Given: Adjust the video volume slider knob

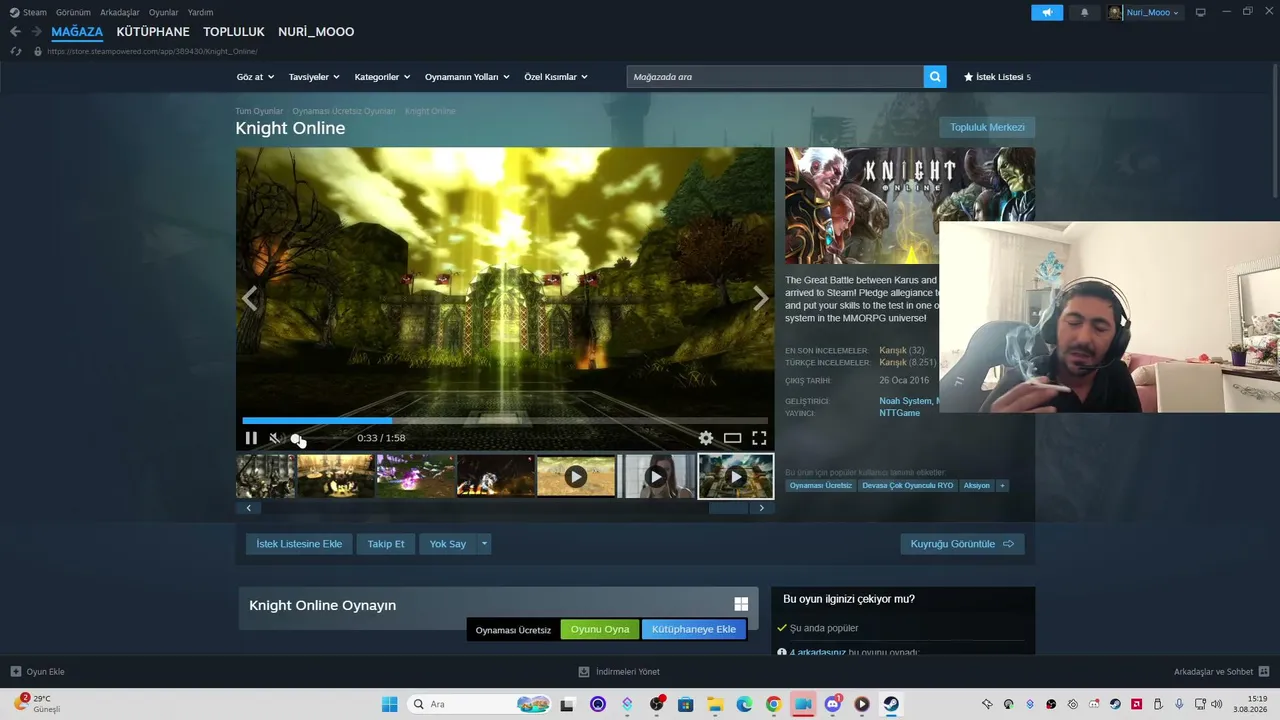Looking at the screenshot, I should coord(297,438).
